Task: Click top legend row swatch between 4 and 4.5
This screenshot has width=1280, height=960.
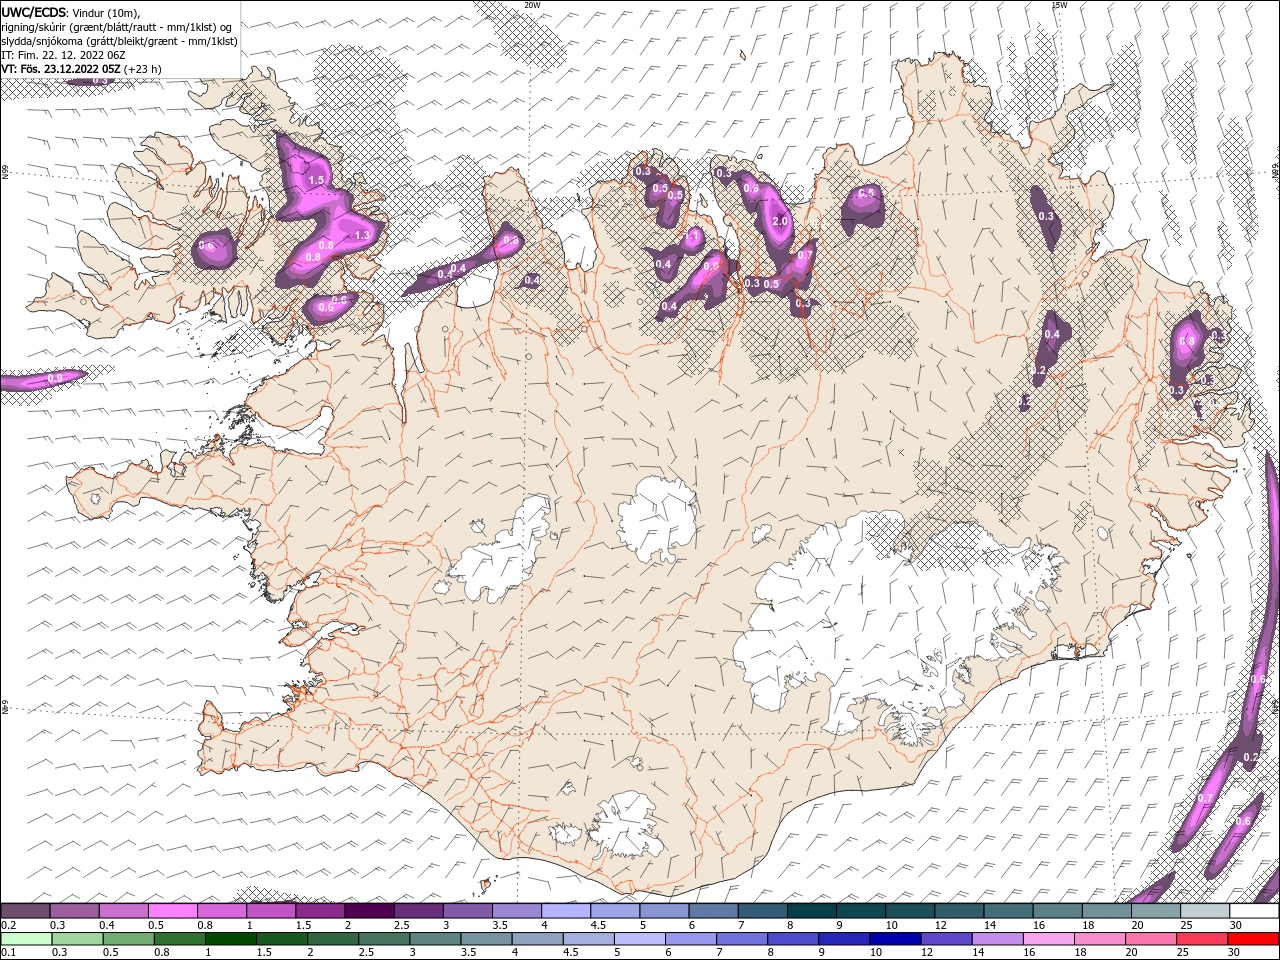Action: [x=566, y=911]
